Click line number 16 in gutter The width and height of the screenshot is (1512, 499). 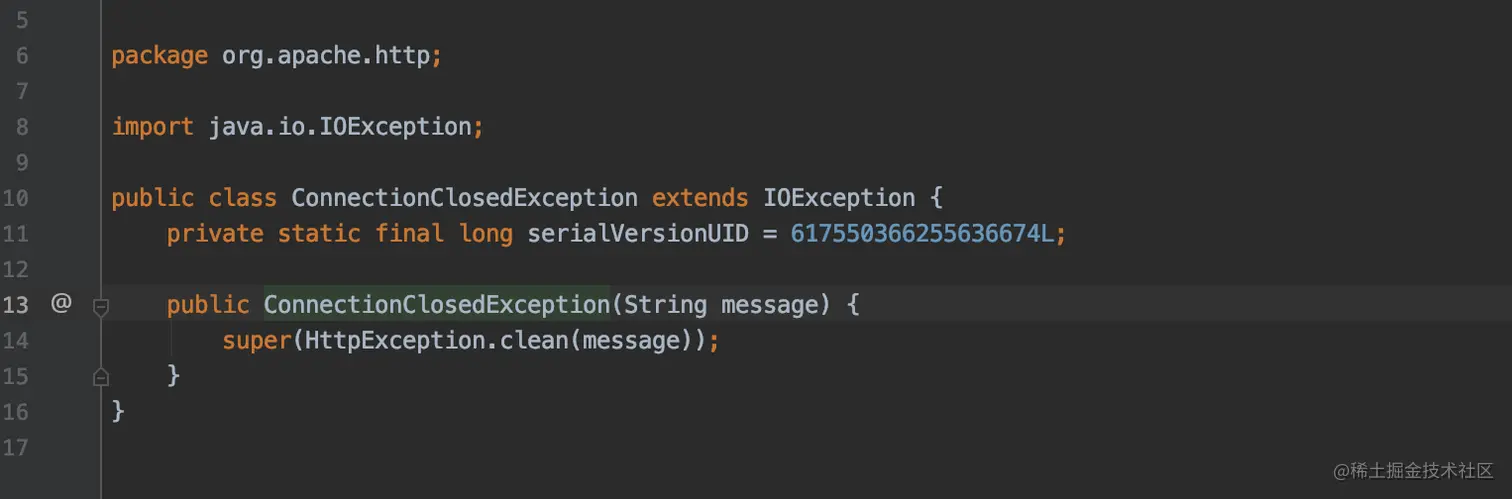(15, 412)
